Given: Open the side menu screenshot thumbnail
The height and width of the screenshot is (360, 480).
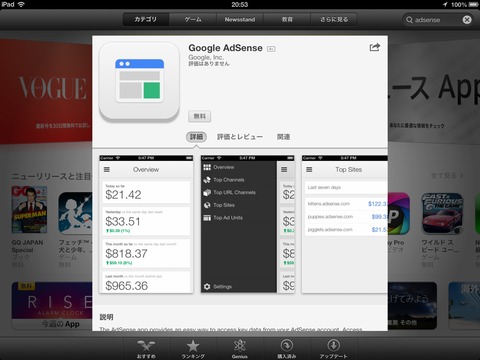Looking at the screenshot, I should tap(247, 224).
